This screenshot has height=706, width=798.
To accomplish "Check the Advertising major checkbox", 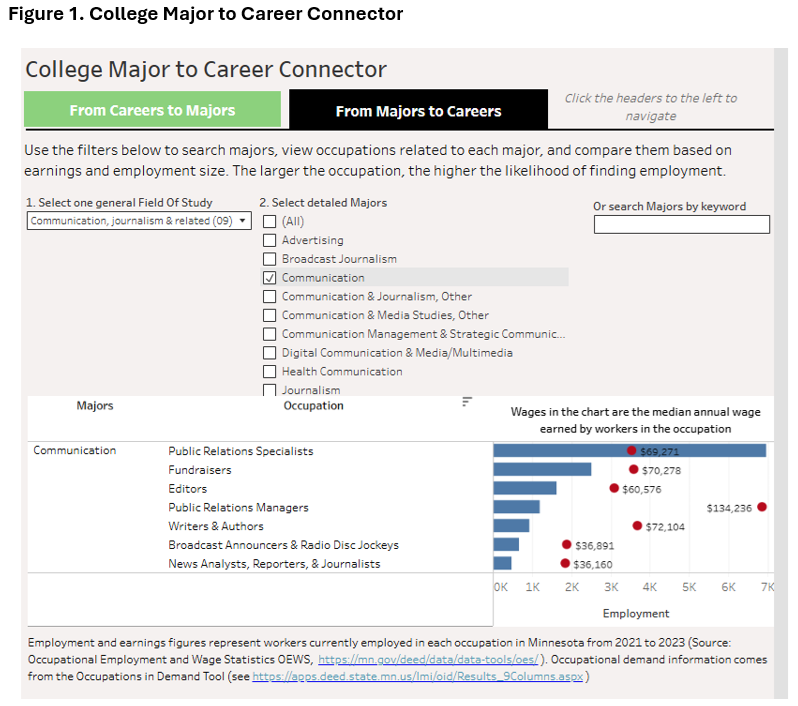I will pyautogui.click(x=269, y=240).
